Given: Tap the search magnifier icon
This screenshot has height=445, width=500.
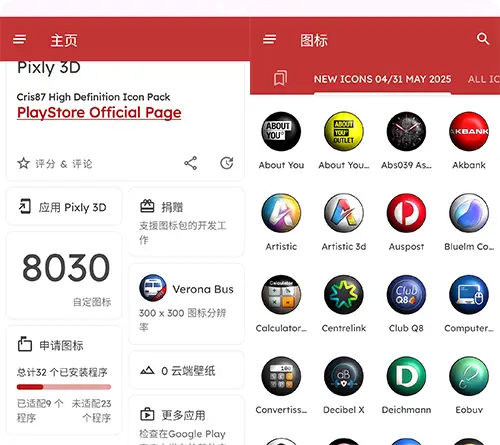Looking at the screenshot, I should 483,39.
